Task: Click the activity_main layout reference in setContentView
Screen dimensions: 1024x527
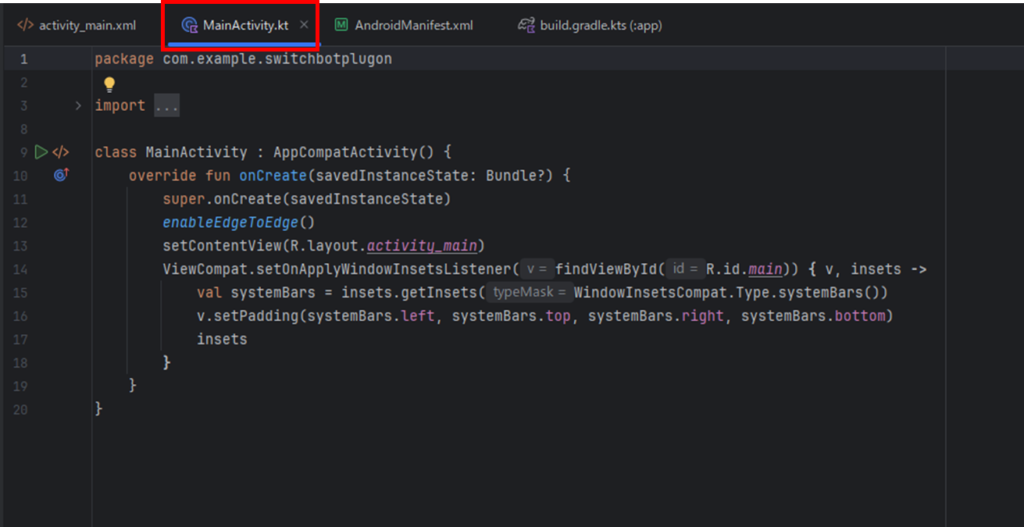Action: (425, 246)
